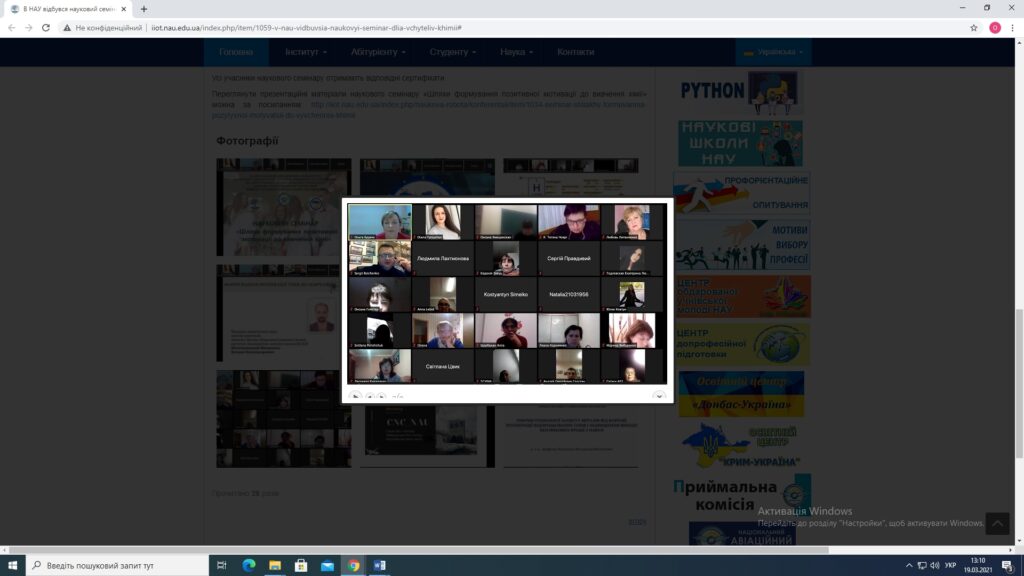Image resolution: width=1024 pixels, height=576 pixels.
Task: Bookmark this page with the star icon
Action: click(x=973, y=28)
